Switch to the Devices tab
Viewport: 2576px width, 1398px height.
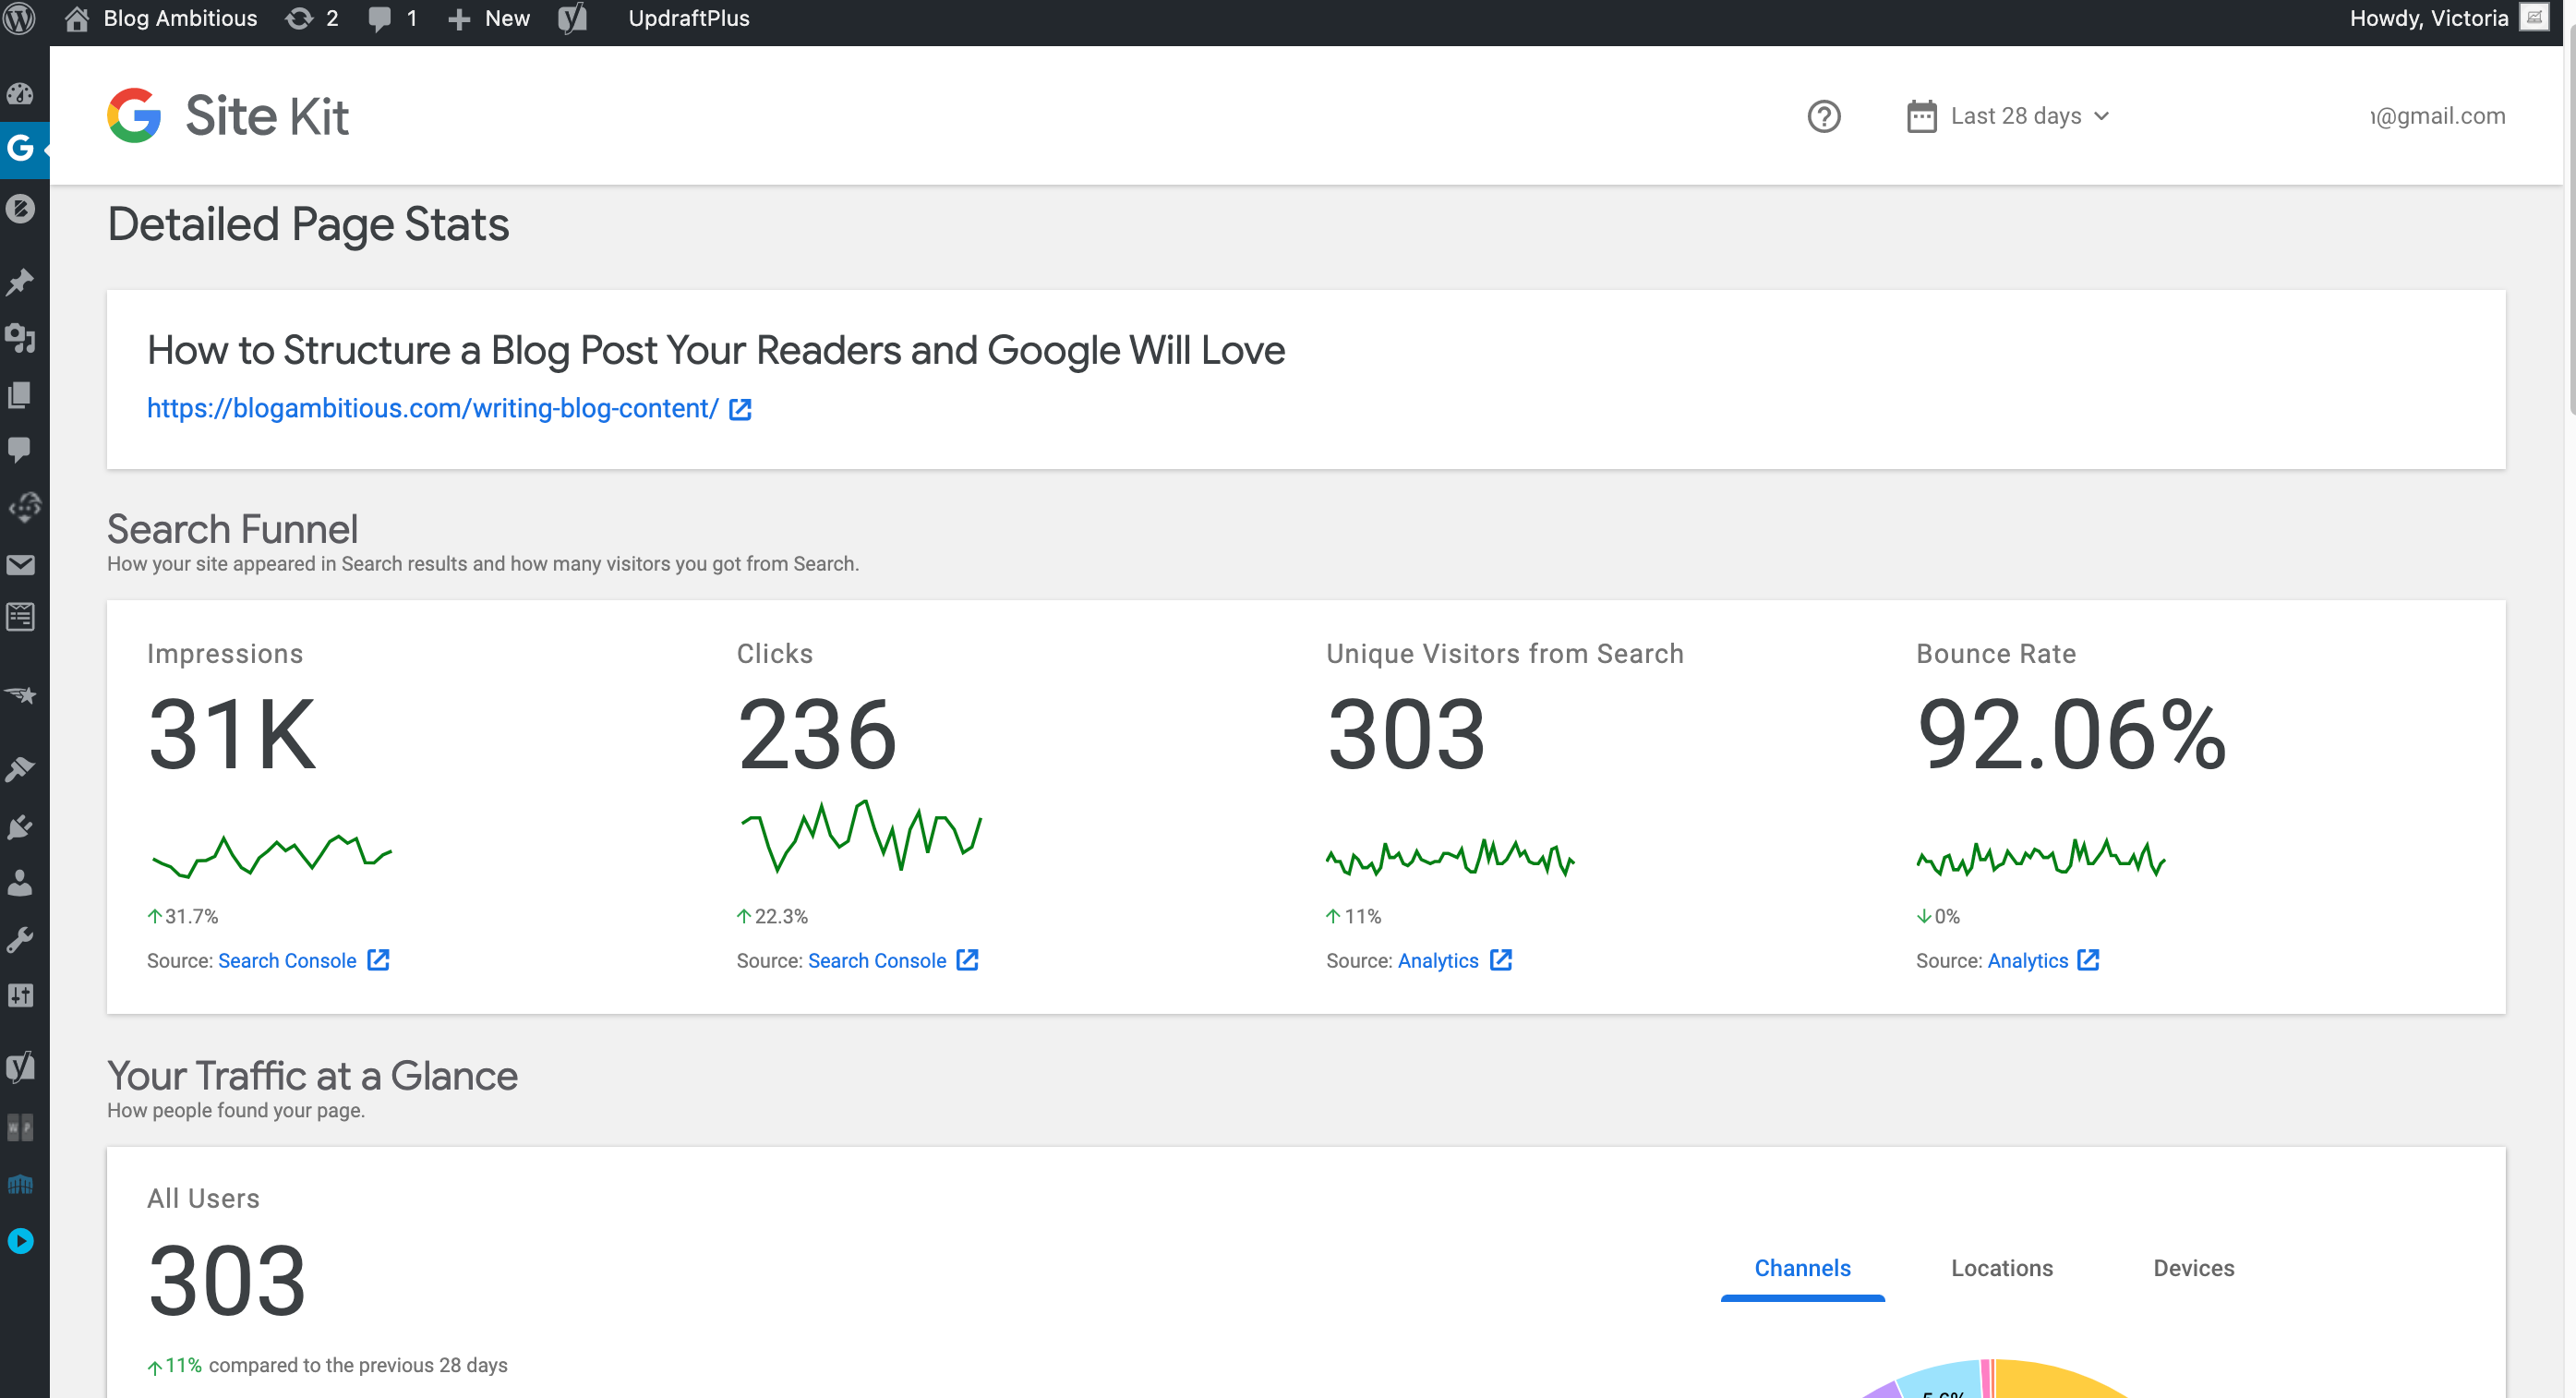click(x=2196, y=1265)
